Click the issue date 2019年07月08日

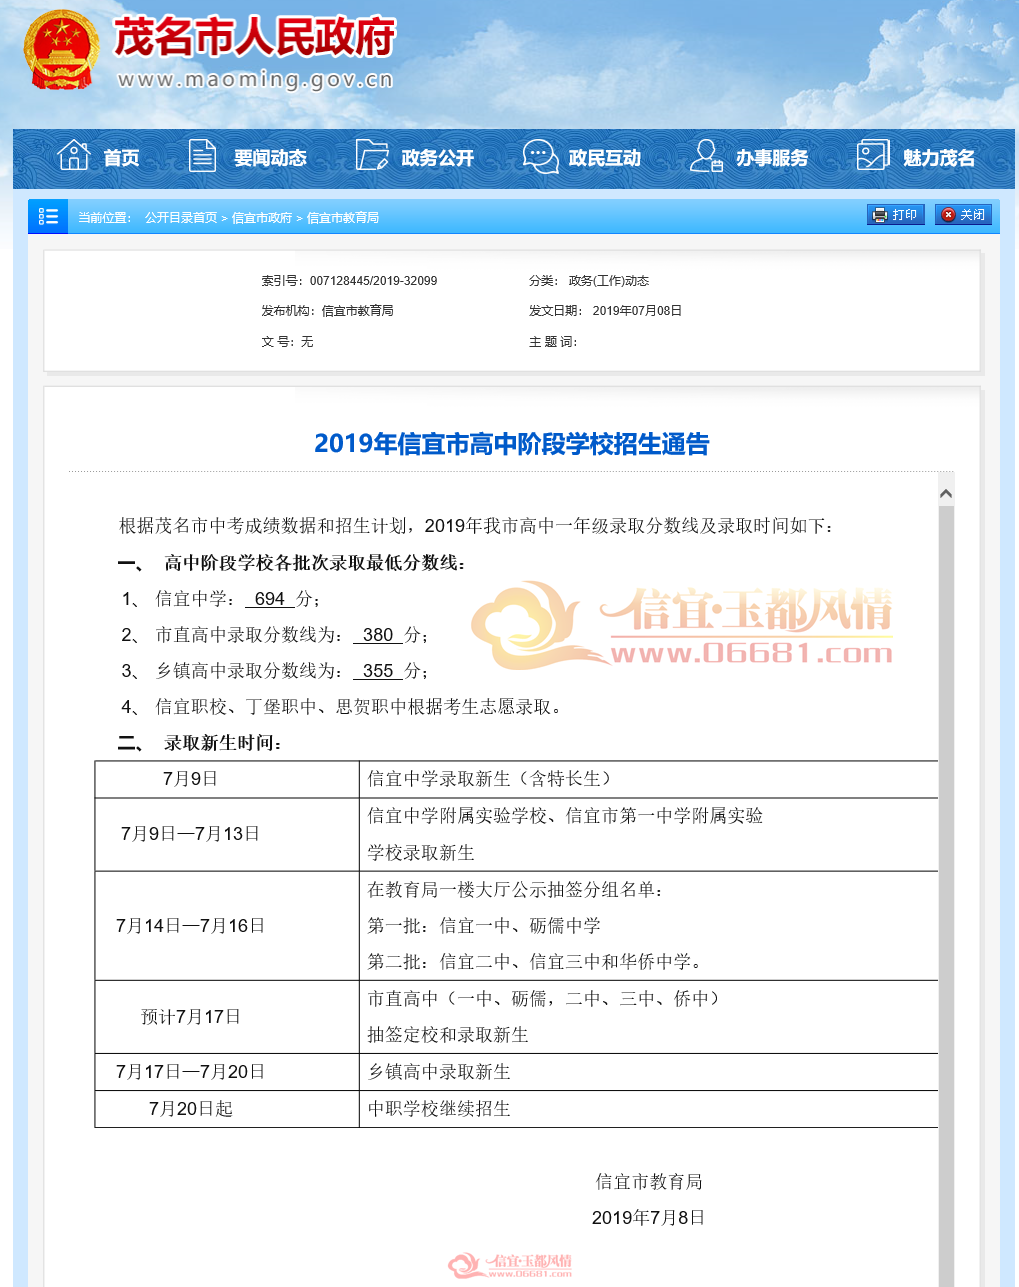637,311
